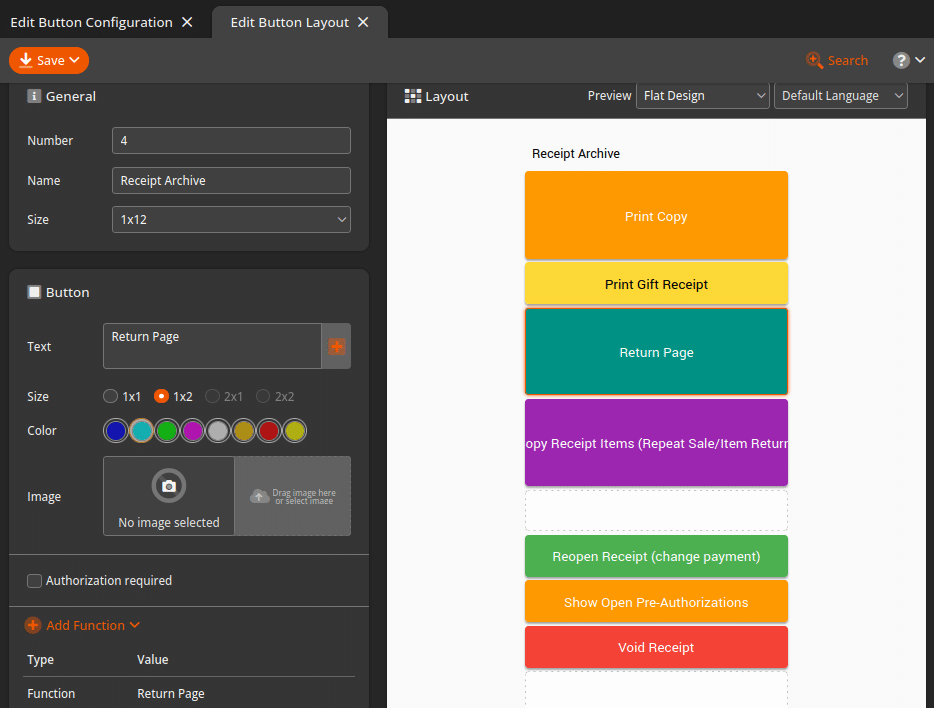This screenshot has height=708, width=934.
Task: Click the camera icon in Image box
Action: (x=169, y=486)
